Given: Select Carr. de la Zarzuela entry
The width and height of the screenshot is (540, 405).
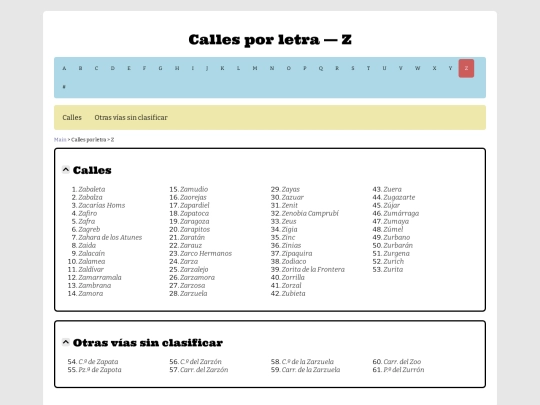Looking at the screenshot, I should tap(311, 370).
